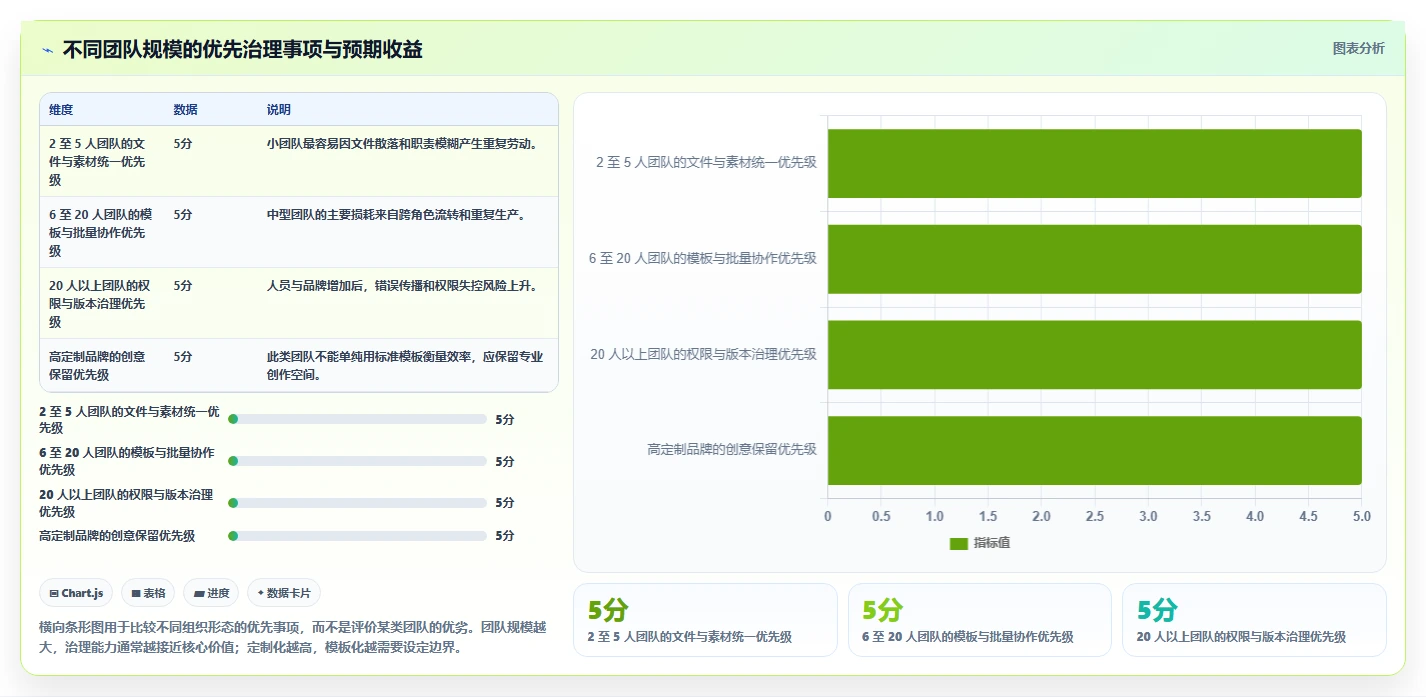This screenshot has width=1426, height=697.
Task: Click the 5分 card for 20 人以上团队
Action: (x=1254, y=620)
